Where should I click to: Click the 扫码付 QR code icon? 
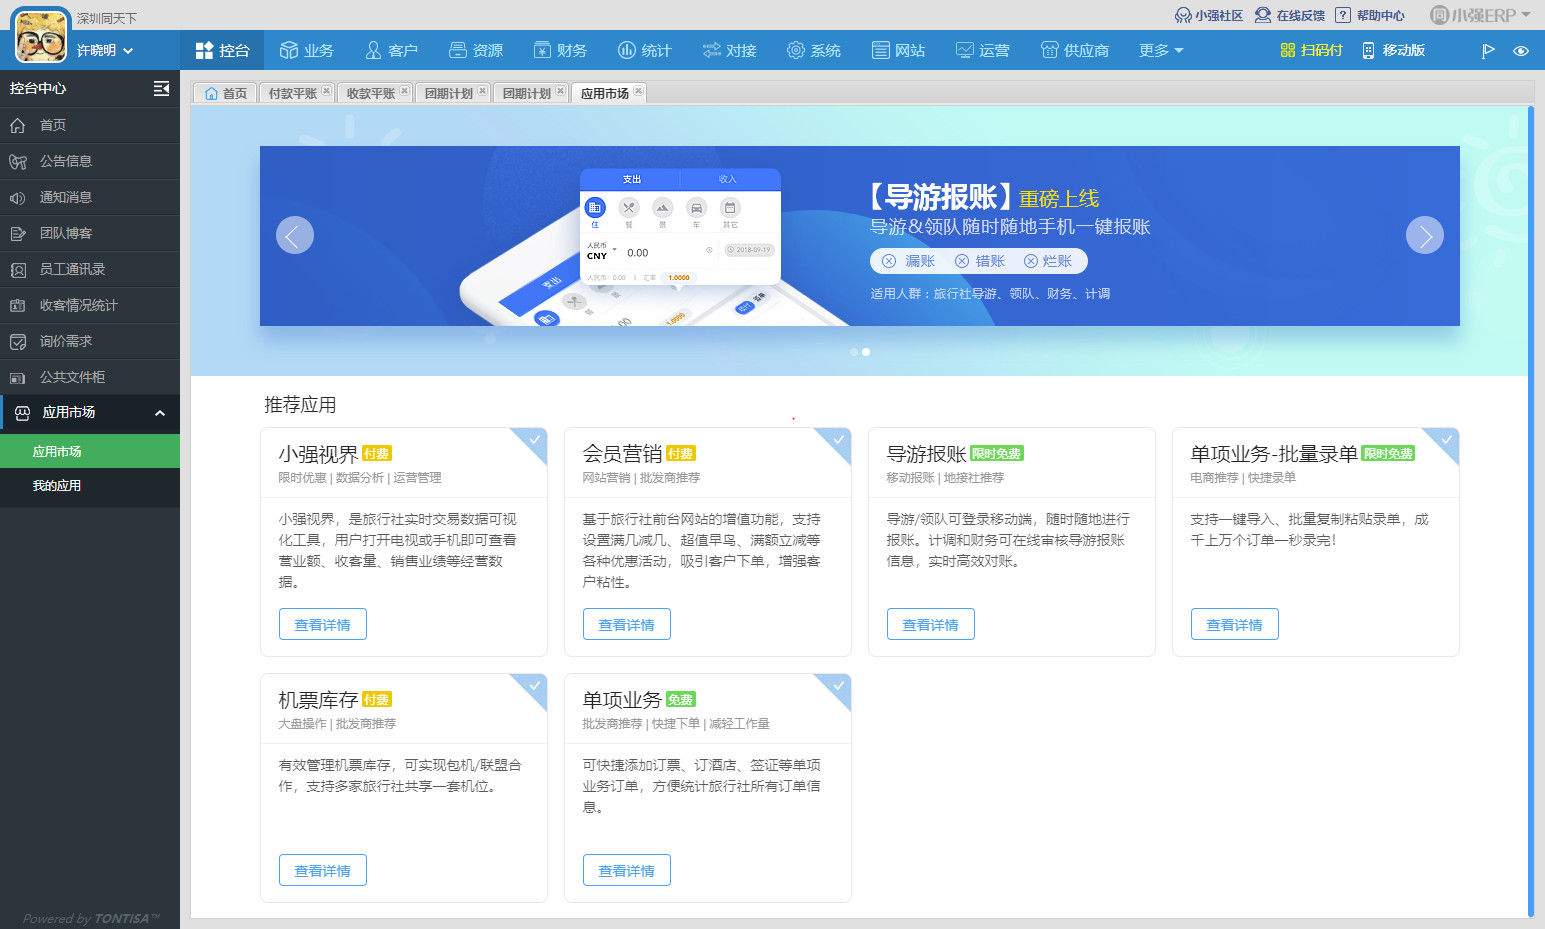[1287, 49]
